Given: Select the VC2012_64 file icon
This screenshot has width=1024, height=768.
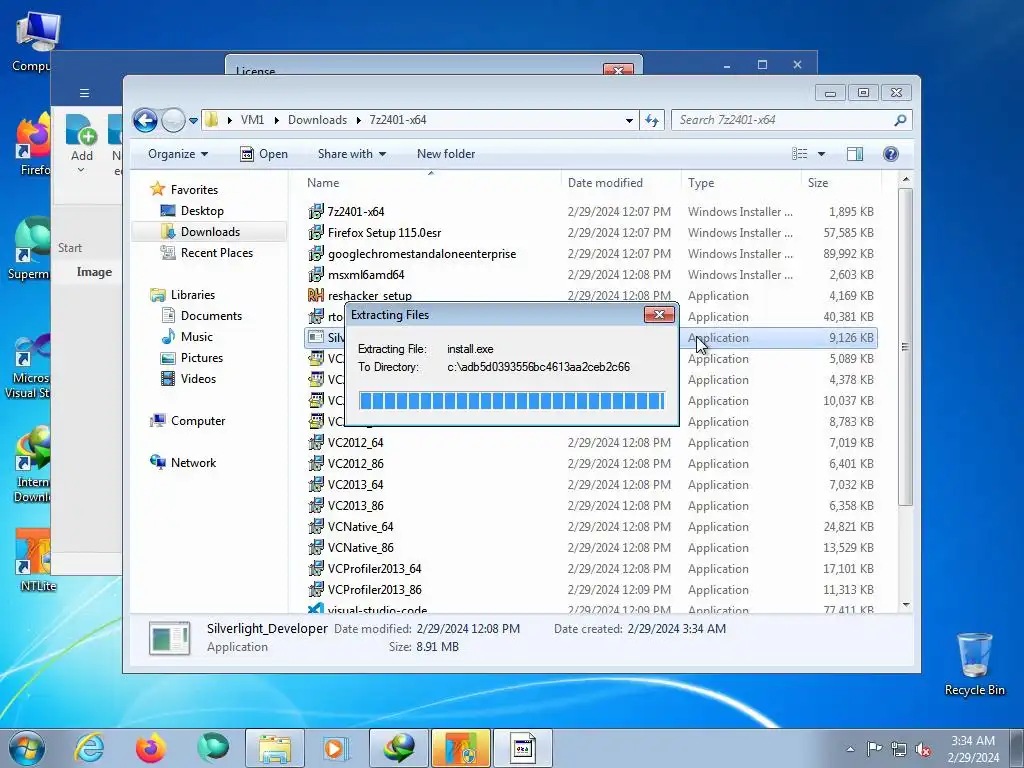Looking at the screenshot, I should [316, 442].
